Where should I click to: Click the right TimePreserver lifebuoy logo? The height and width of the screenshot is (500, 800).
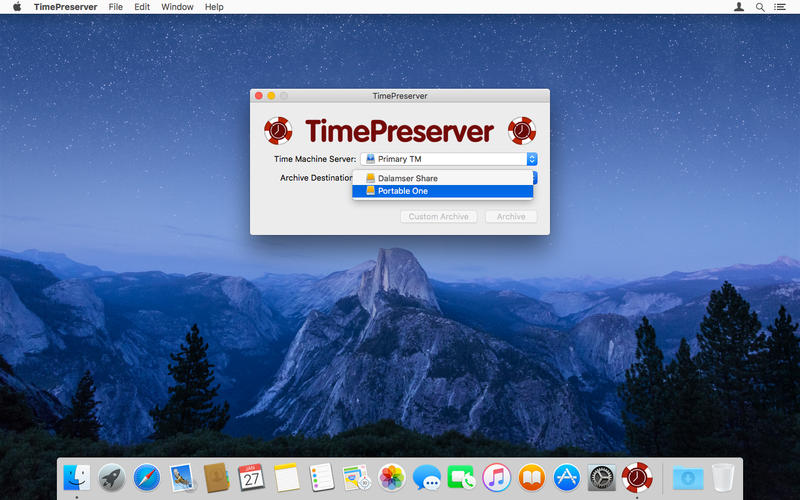[x=522, y=131]
